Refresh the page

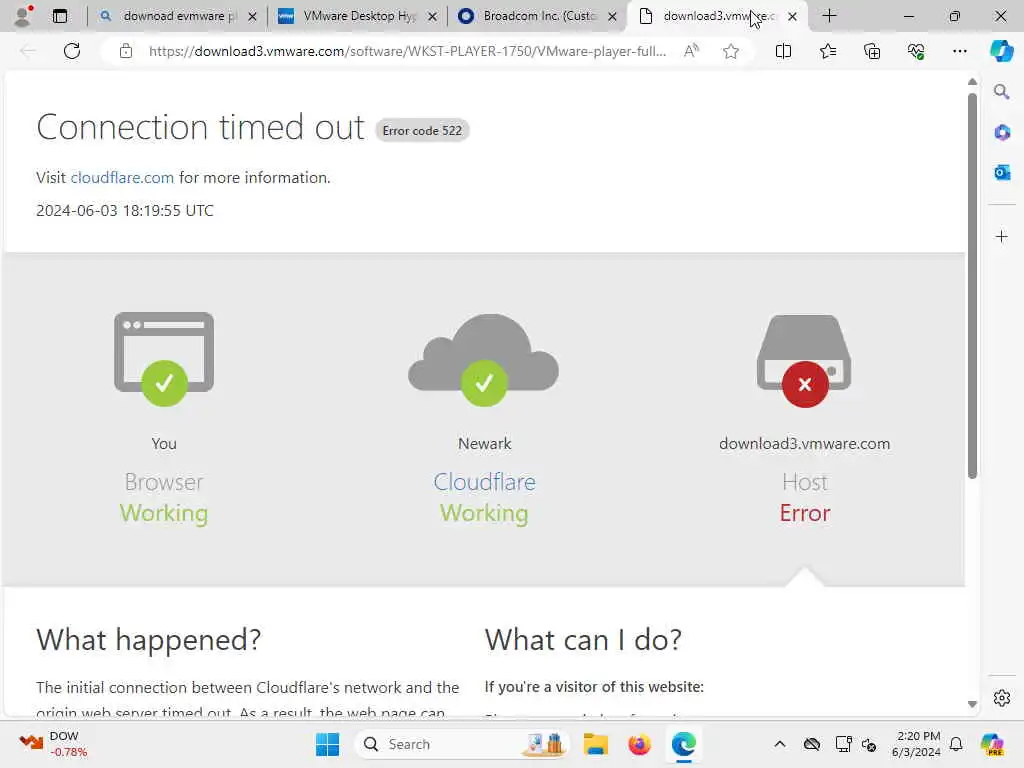click(x=72, y=51)
